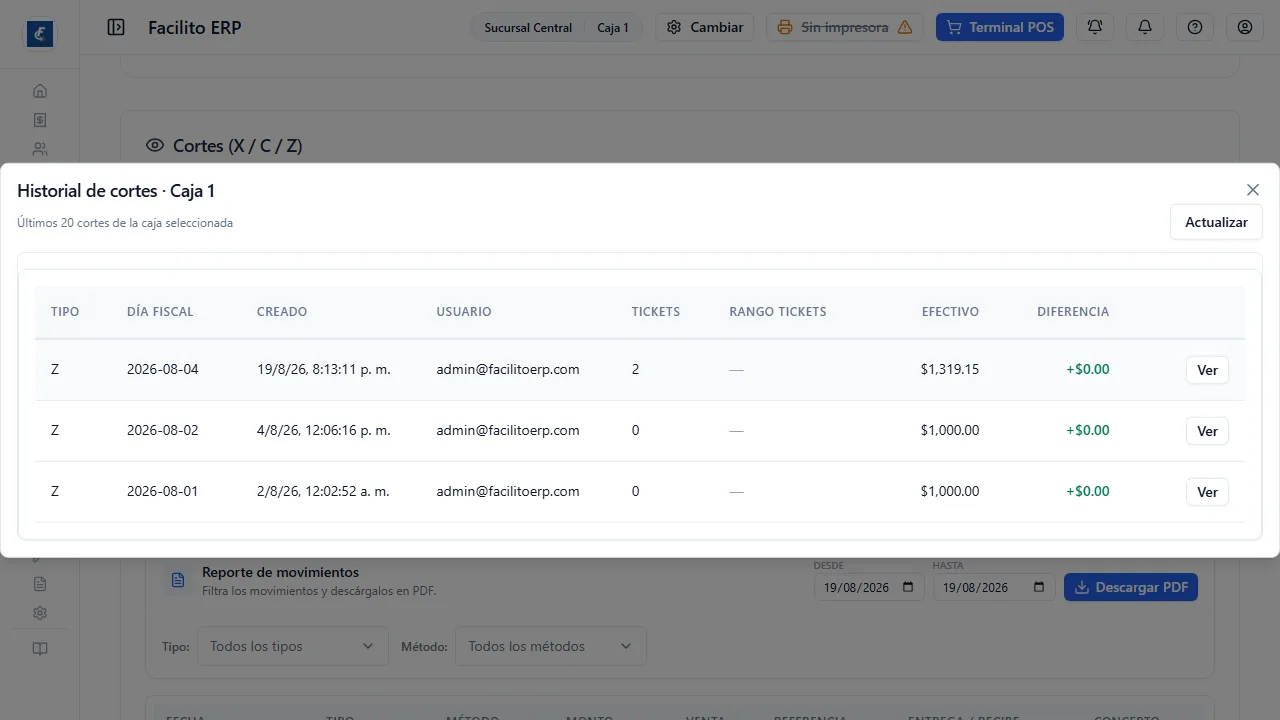
Task: View the cut for 2026-08-01
Action: point(1207,492)
